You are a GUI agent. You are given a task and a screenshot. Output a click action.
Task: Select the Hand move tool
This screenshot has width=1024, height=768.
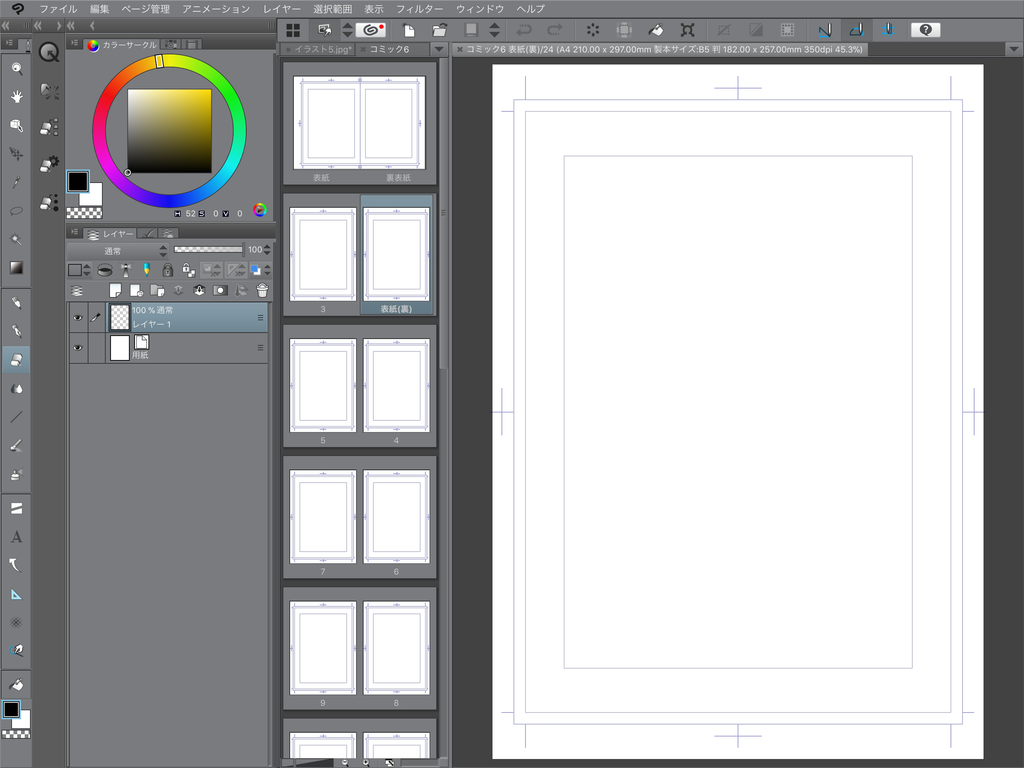[16, 97]
